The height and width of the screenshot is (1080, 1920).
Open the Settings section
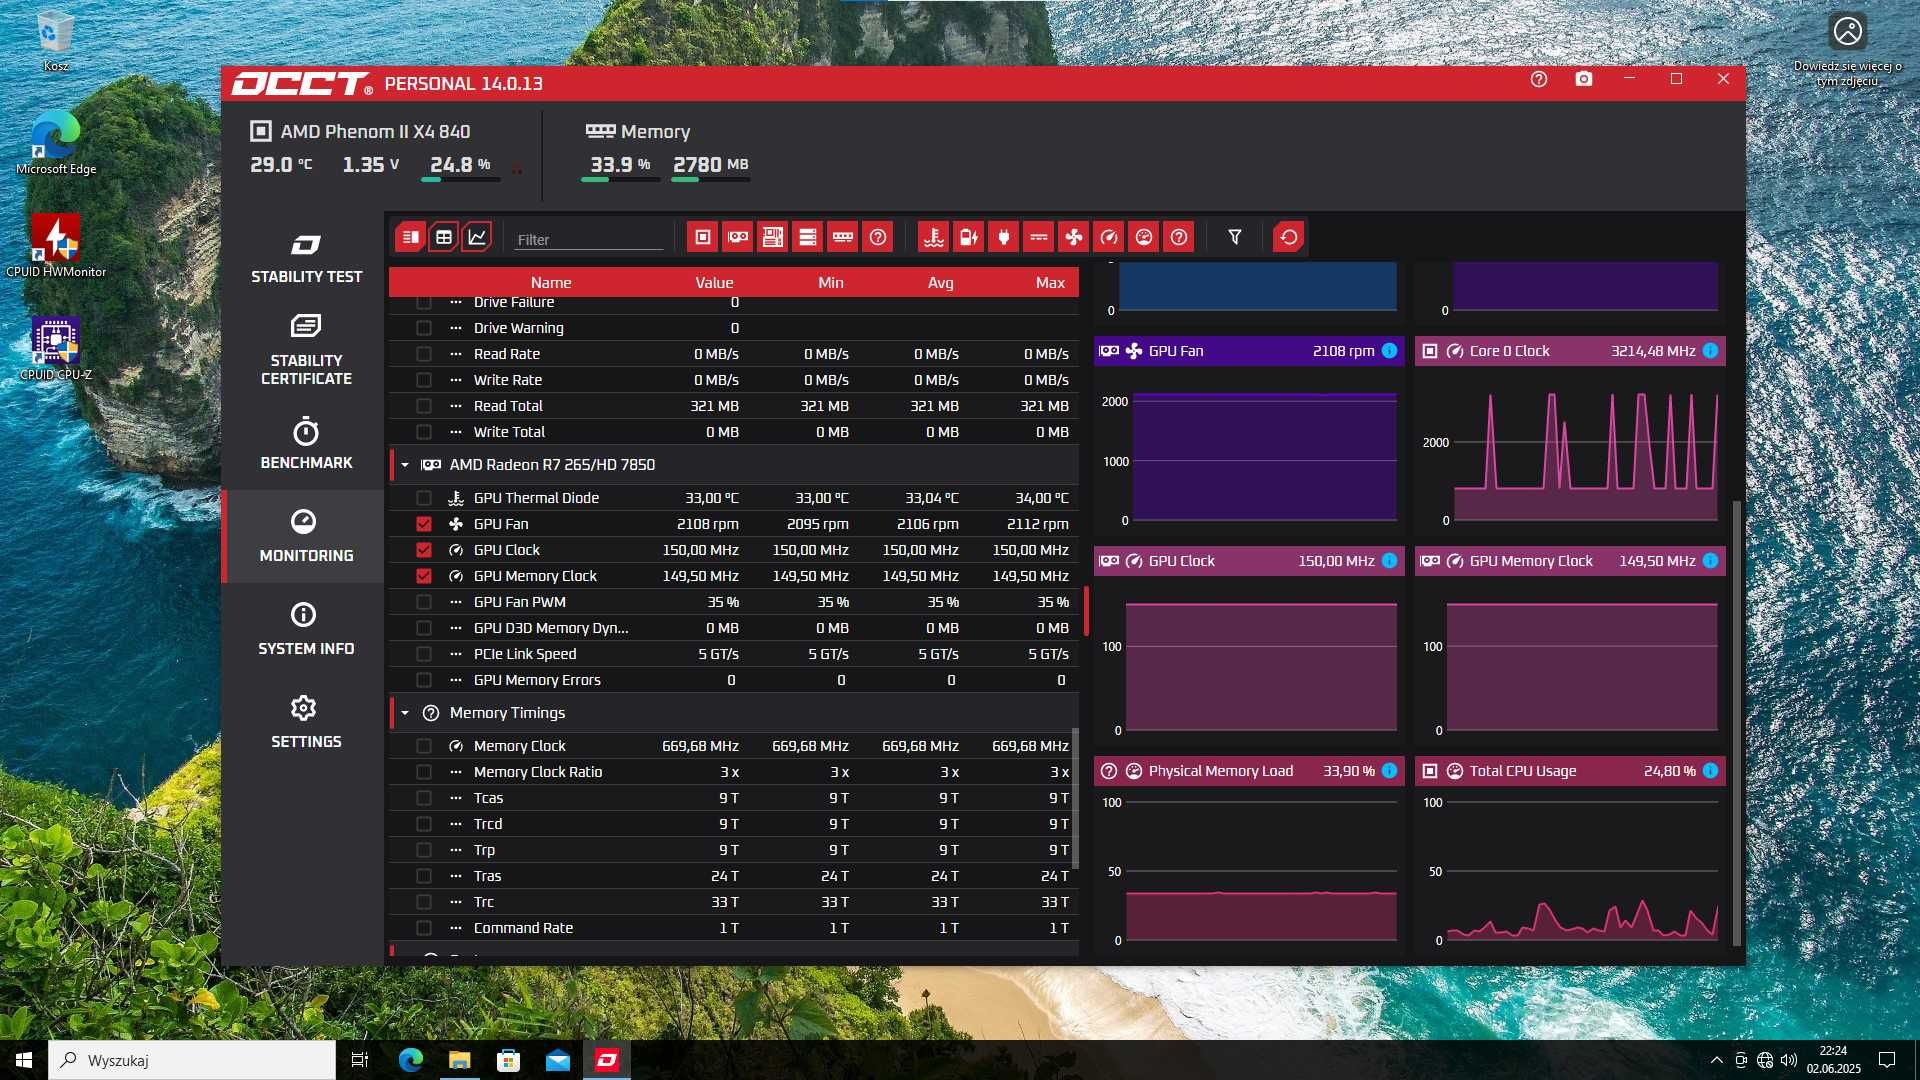(x=306, y=722)
